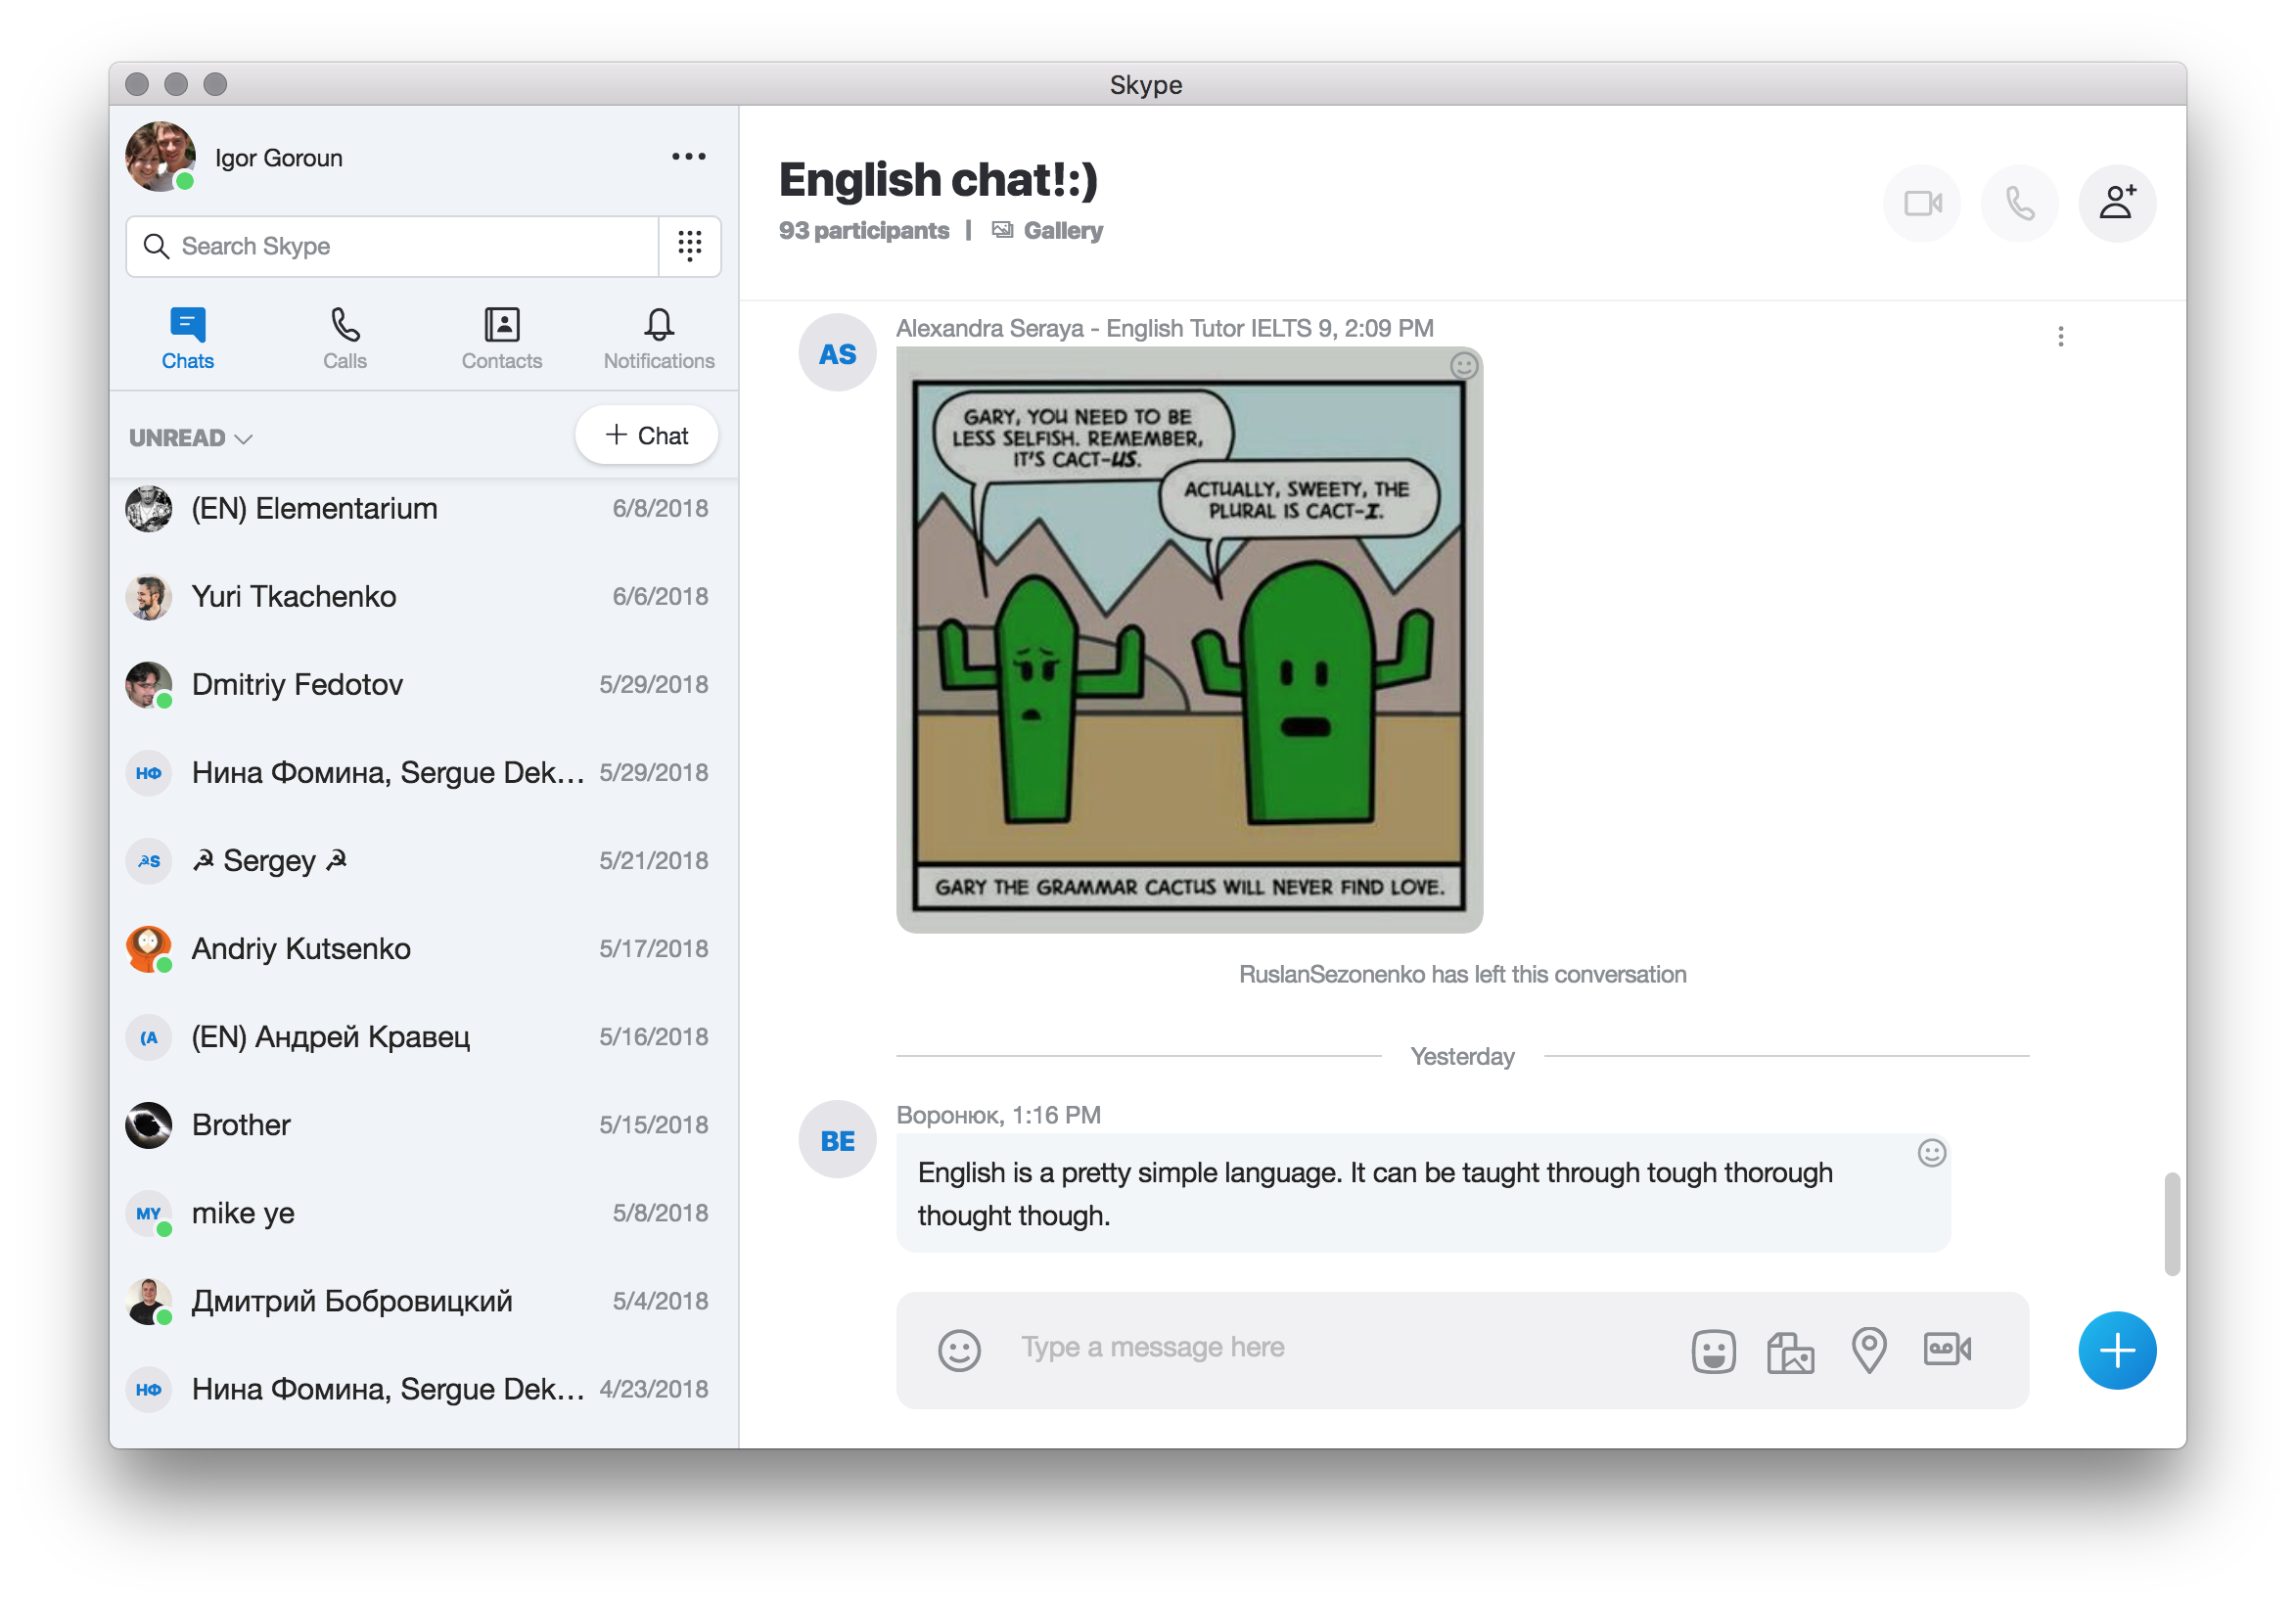Open the Notifications tab
2296x1605 pixels.
coord(658,338)
